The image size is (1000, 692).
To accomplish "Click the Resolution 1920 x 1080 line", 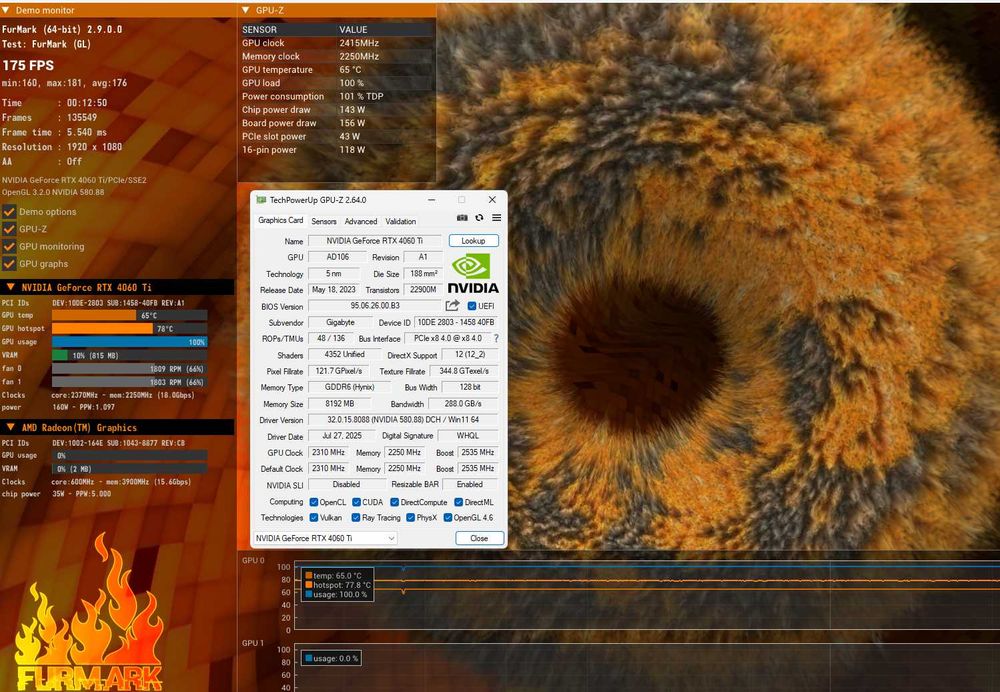I will coord(62,147).
